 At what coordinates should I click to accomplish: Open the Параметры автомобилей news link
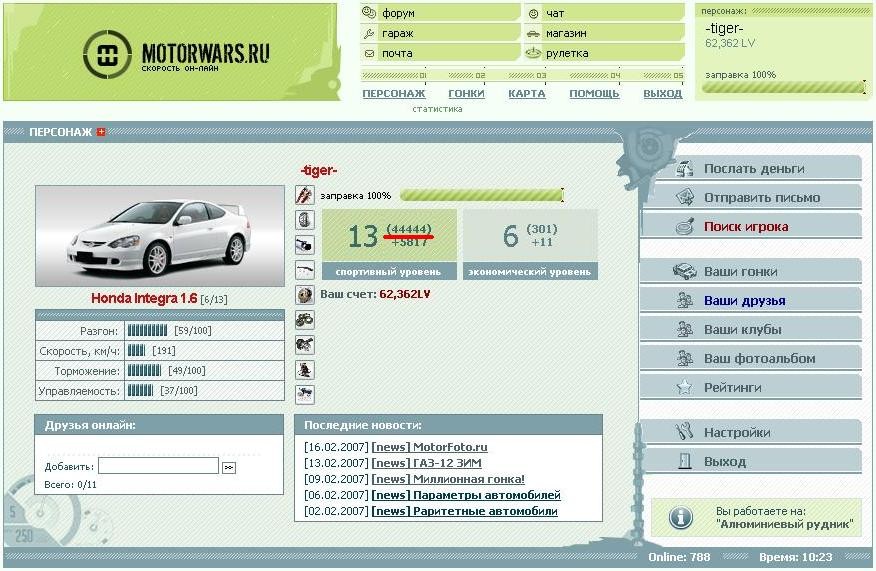click(x=466, y=495)
